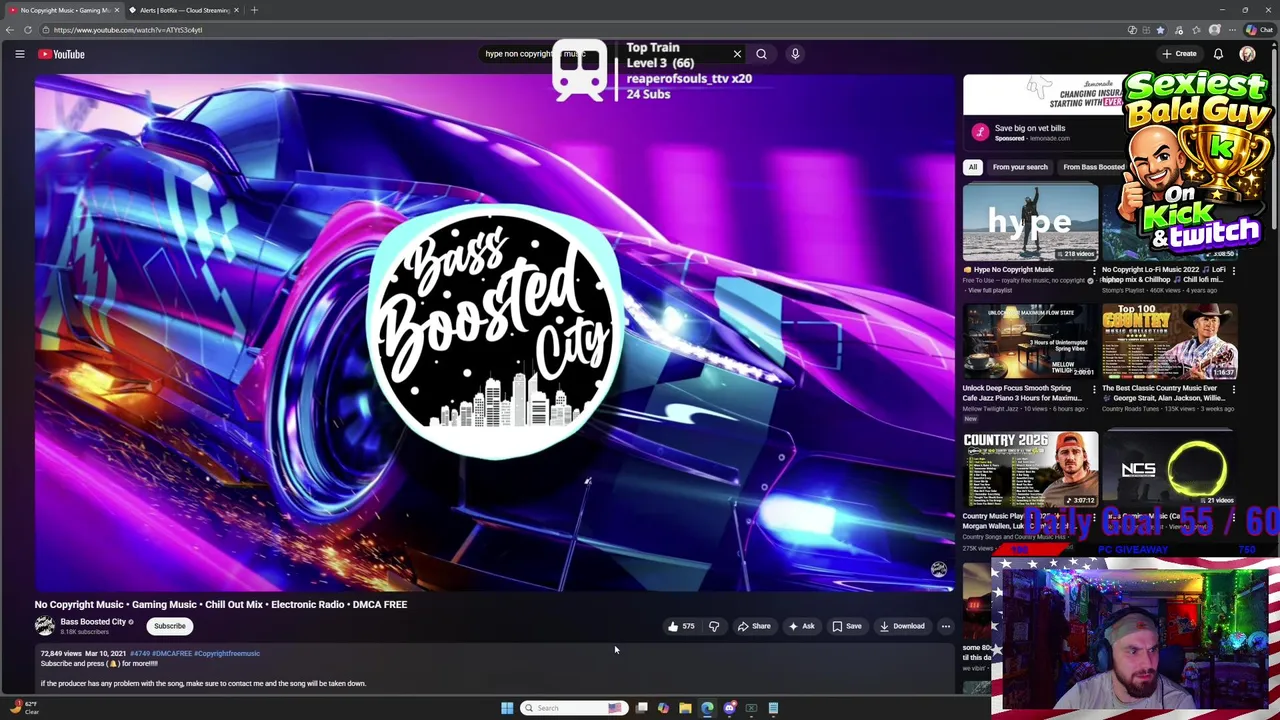
Task: Open the YouTube hamburger guide menu
Action: (19, 54)
